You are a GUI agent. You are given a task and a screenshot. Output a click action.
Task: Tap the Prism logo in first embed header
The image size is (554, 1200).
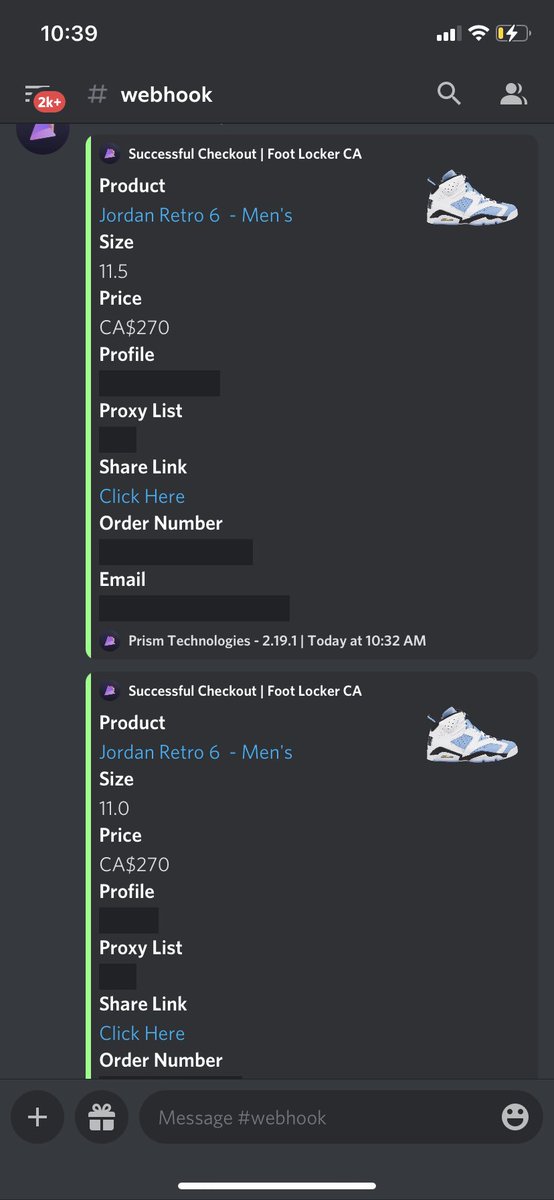point(110,154)
